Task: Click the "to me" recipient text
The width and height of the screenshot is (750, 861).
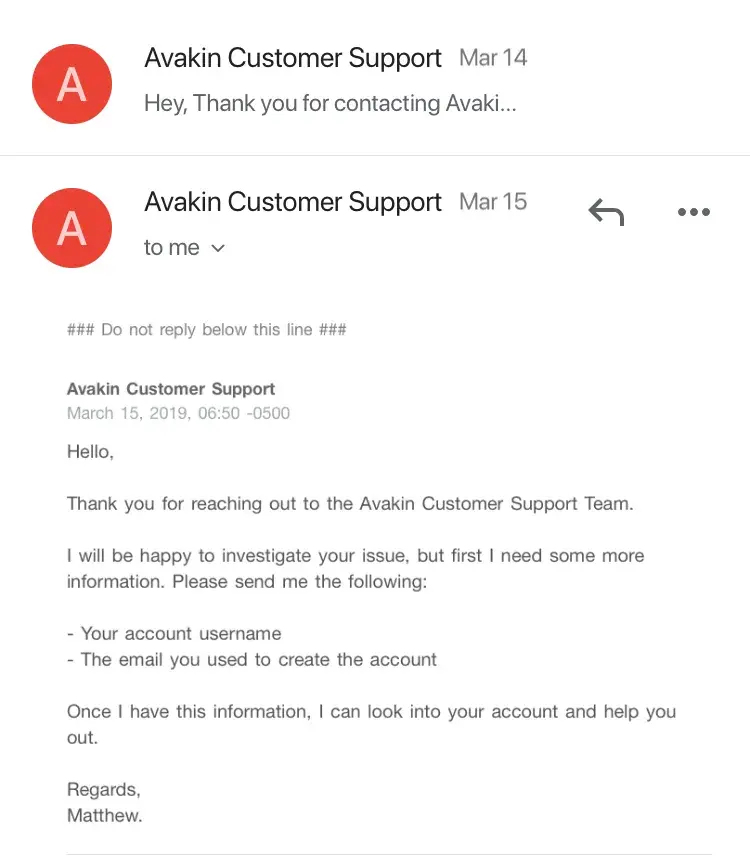Action: [171, 248]
